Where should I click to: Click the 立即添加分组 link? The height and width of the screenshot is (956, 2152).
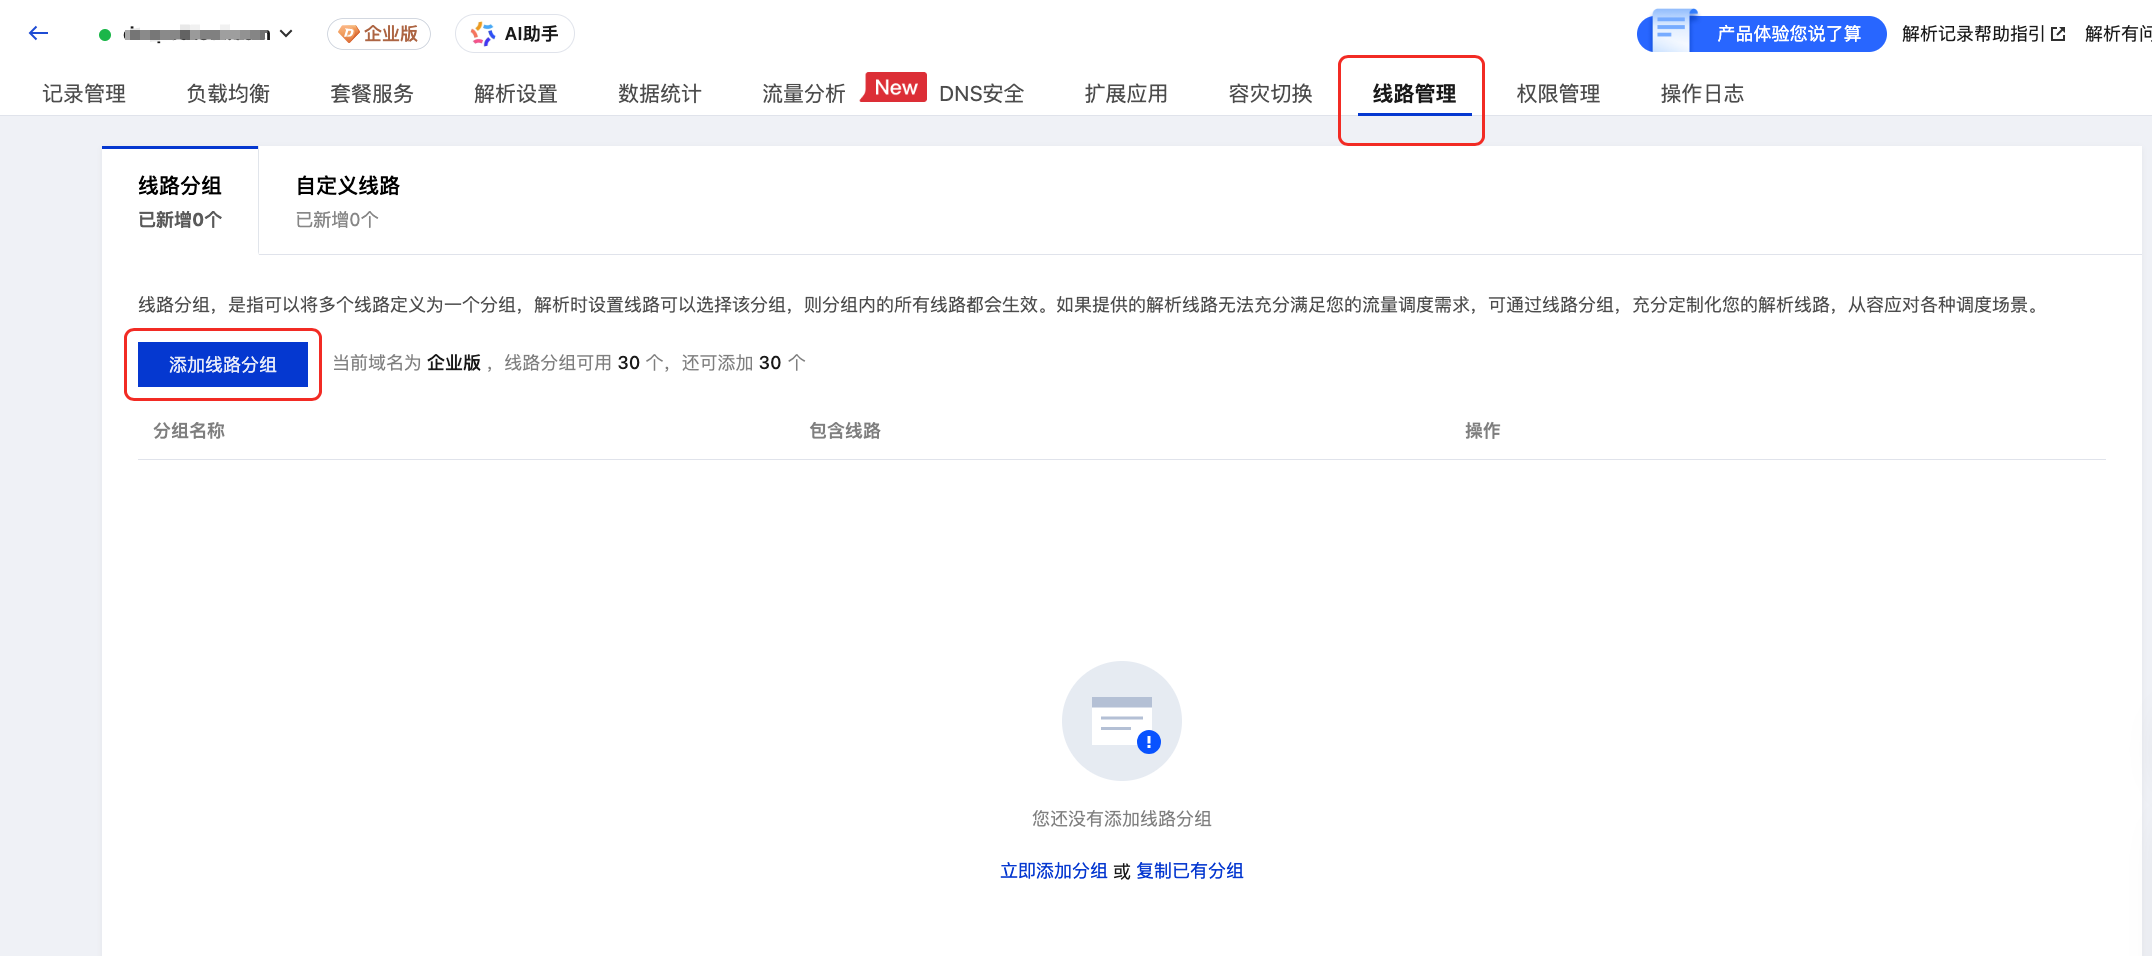1054,871
